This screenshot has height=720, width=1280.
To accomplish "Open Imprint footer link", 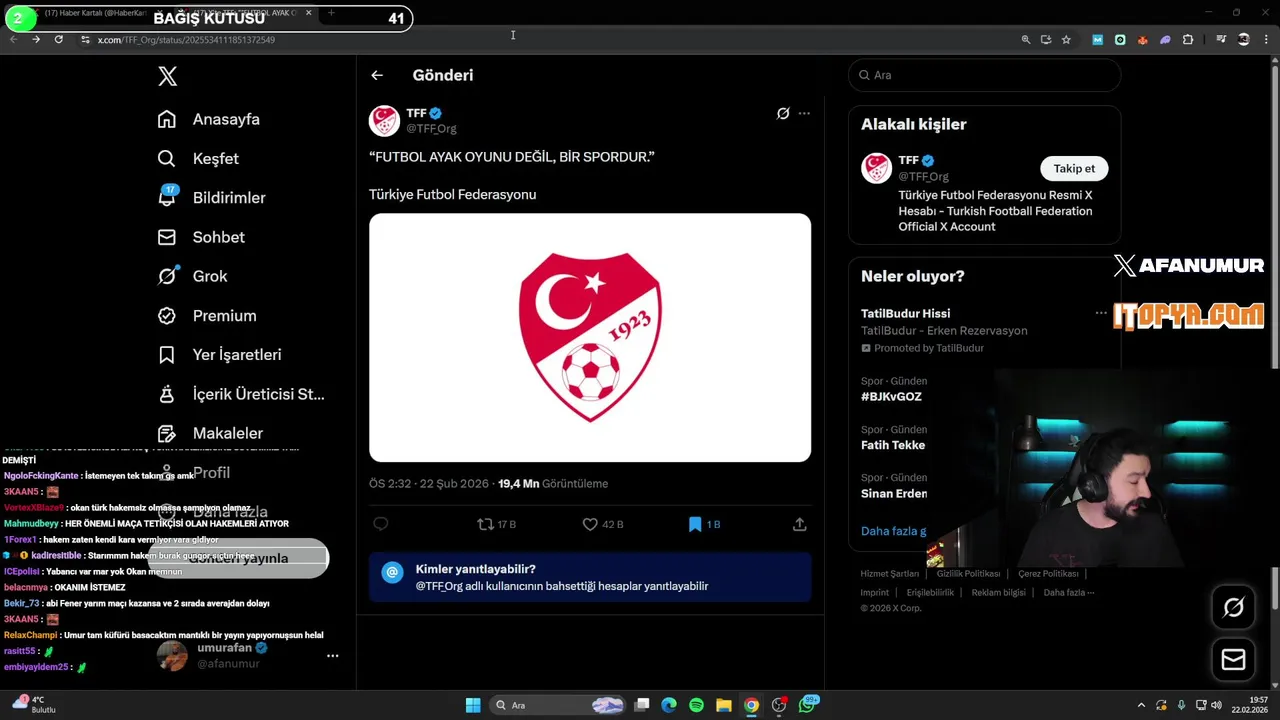I will tap(875, 592).
